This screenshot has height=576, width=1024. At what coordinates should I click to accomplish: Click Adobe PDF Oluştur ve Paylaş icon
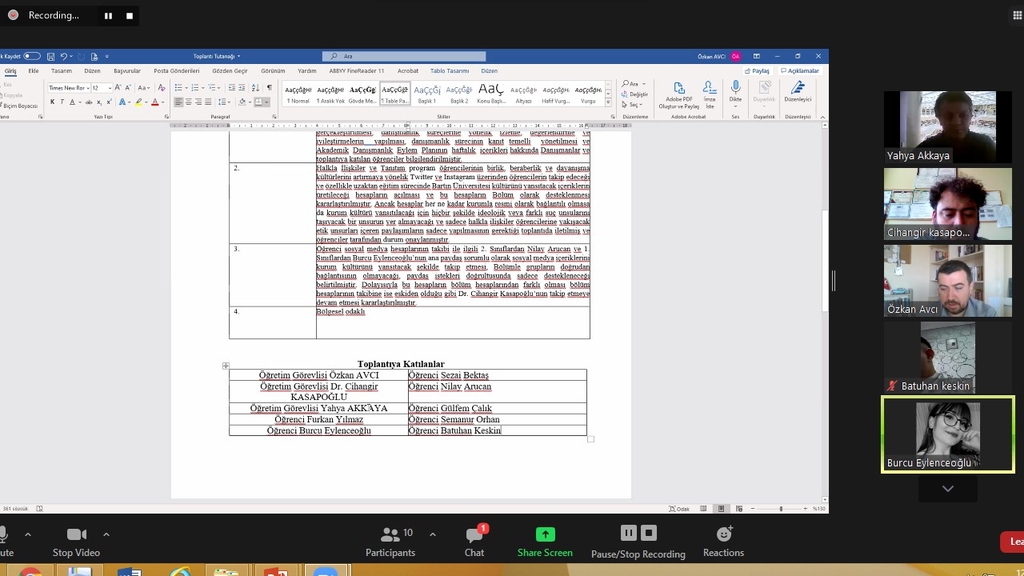point(679,89)
